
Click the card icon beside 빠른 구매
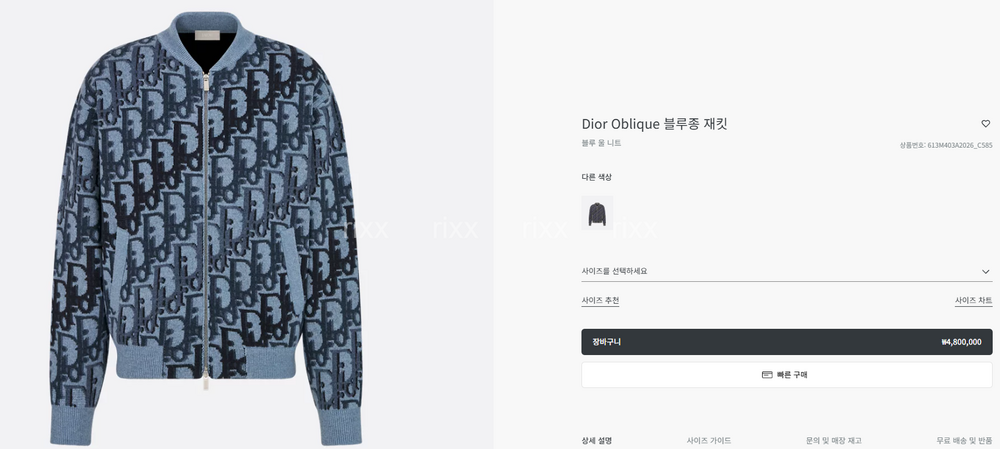pyautogui.click(x=767, y=375)
